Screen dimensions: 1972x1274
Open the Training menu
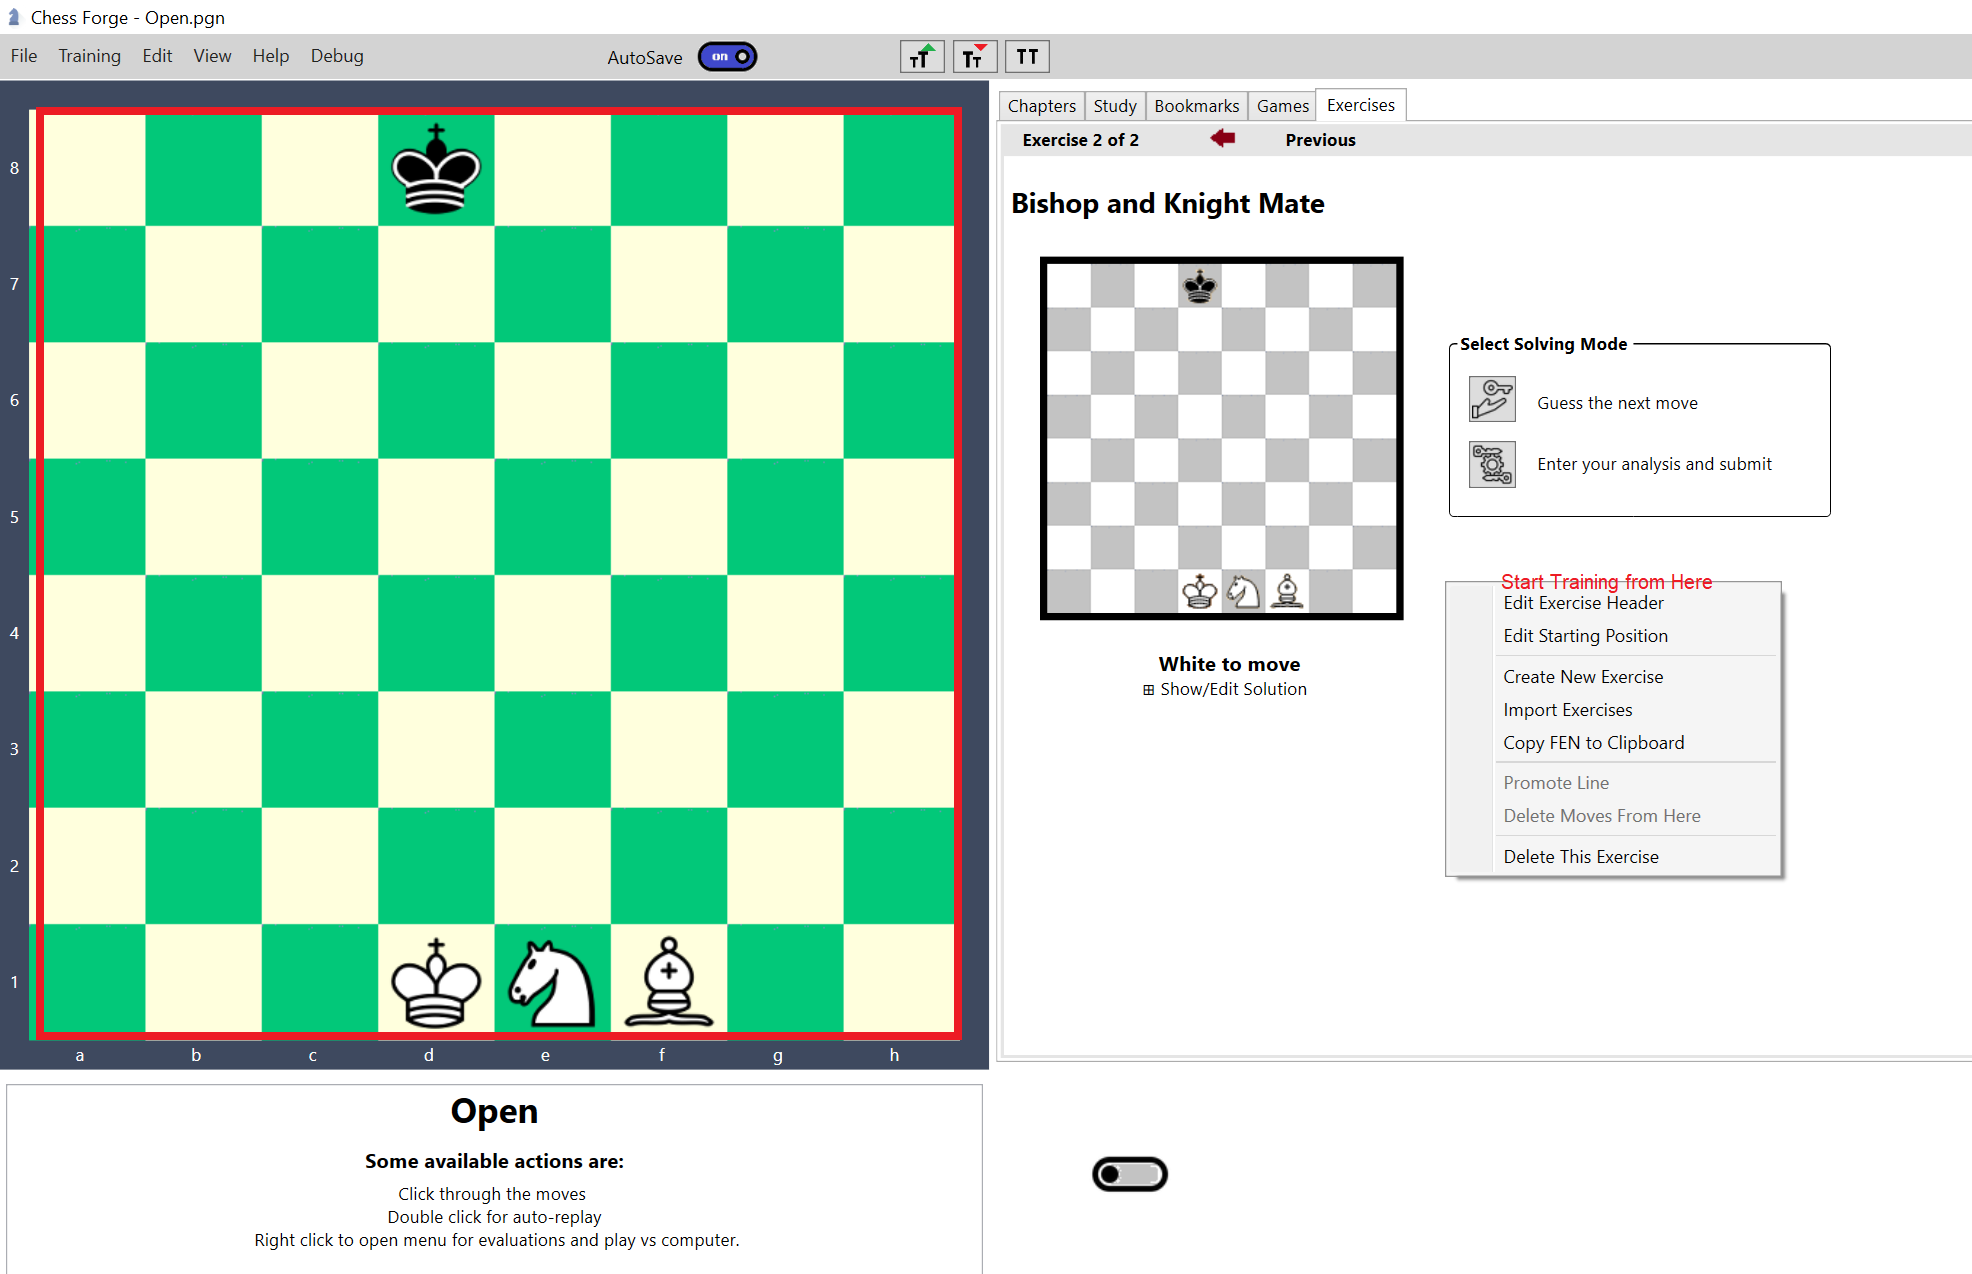click(89, 56)
